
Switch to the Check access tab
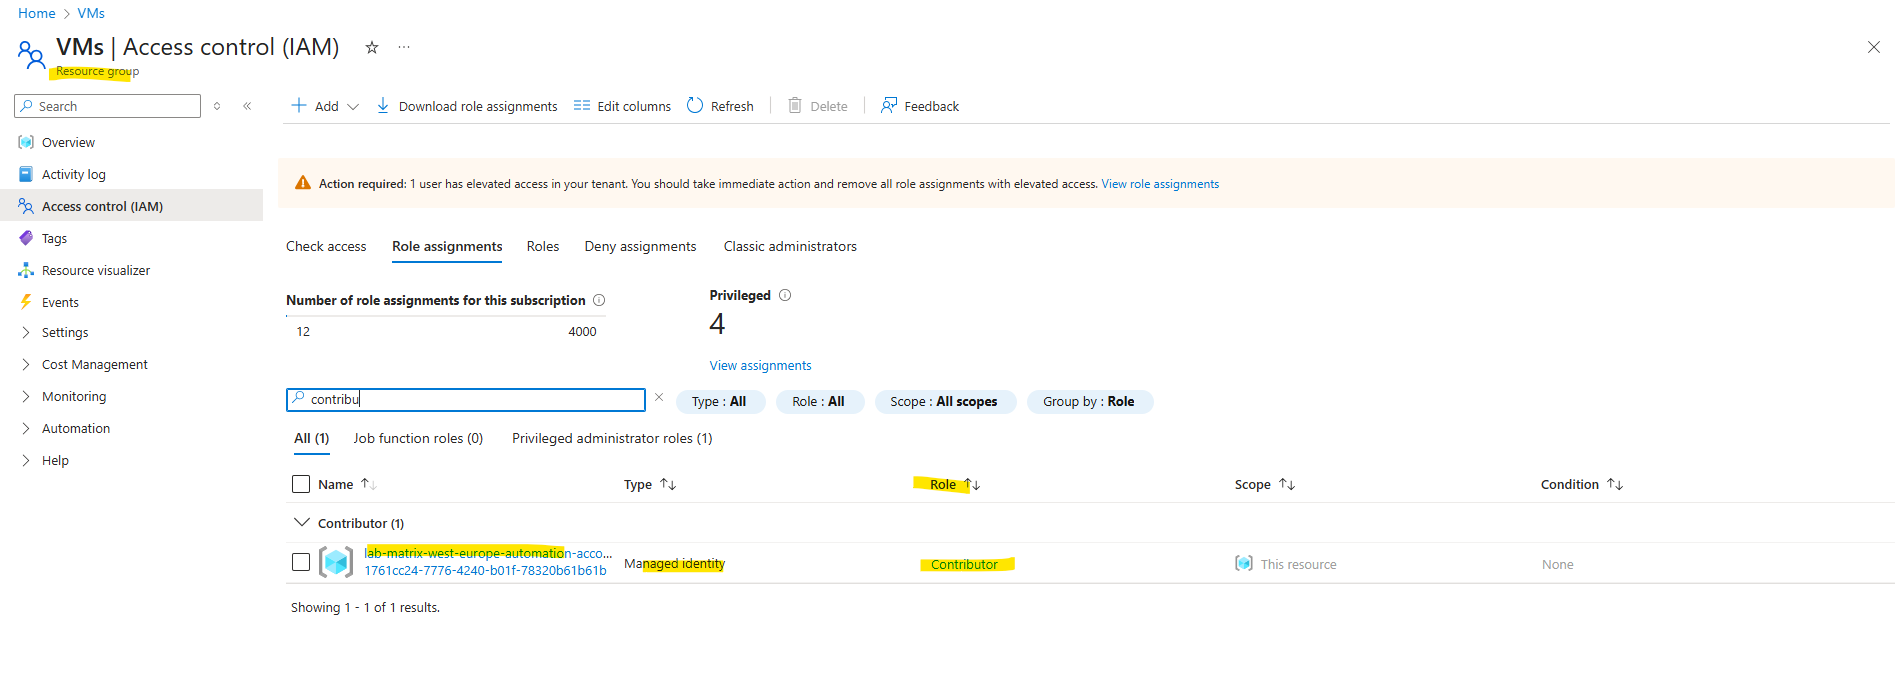(x=326, y=247)
